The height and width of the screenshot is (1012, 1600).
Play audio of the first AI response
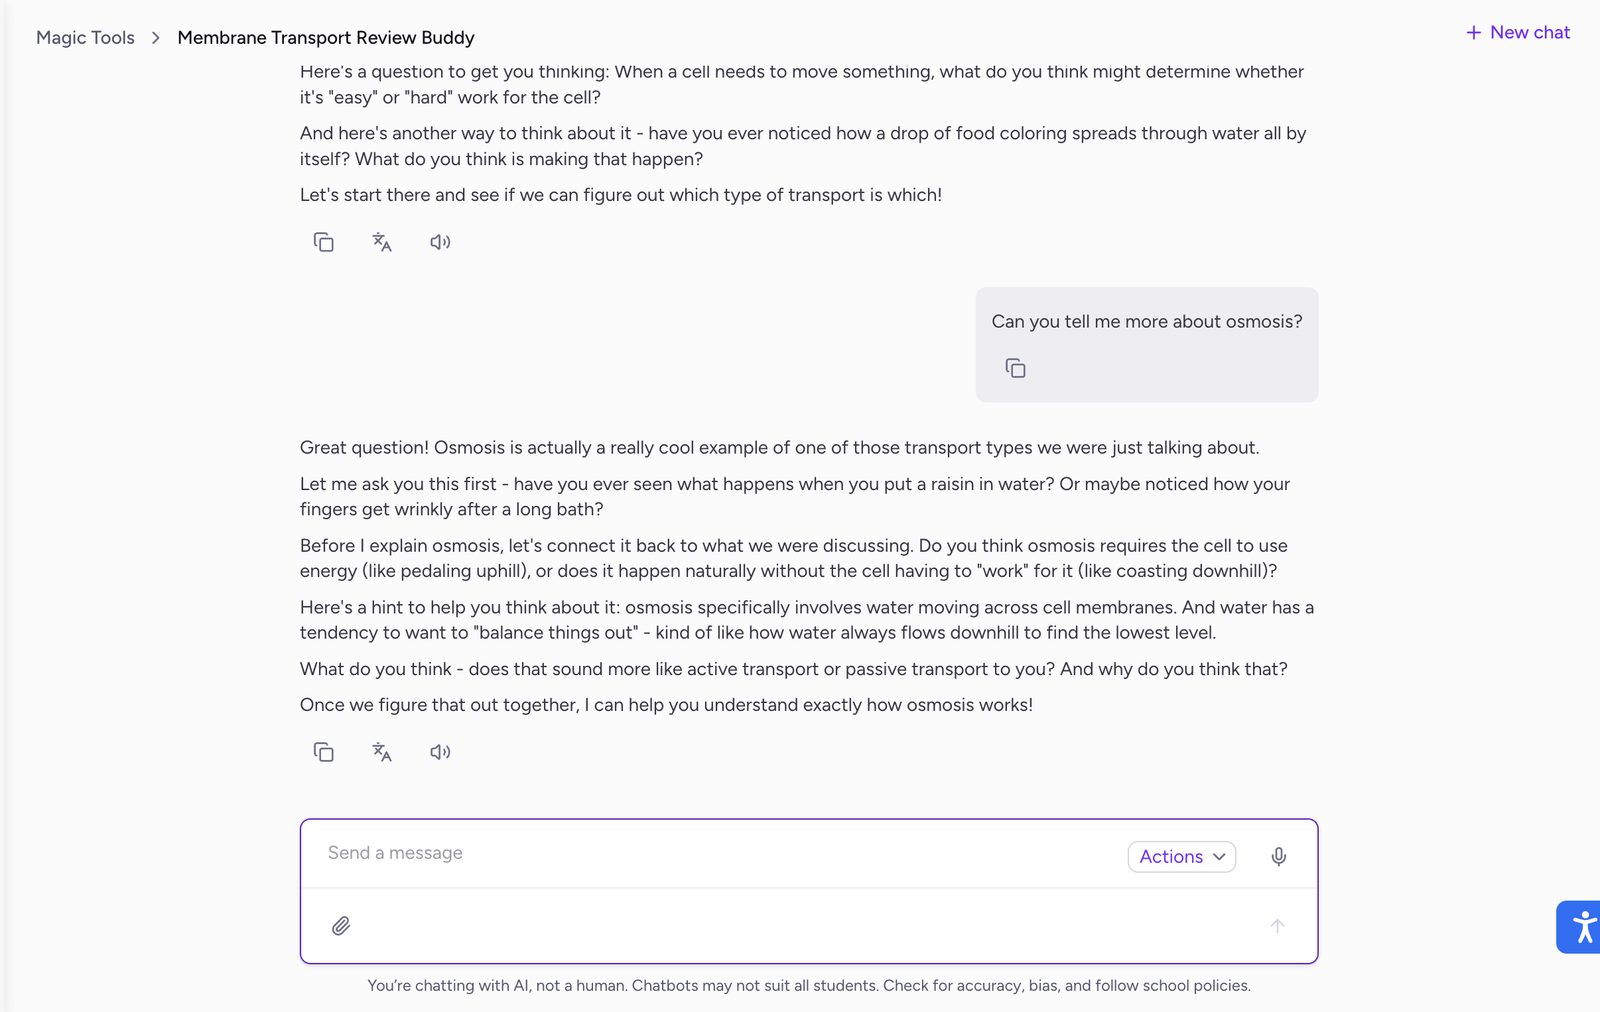click(440, 242)
